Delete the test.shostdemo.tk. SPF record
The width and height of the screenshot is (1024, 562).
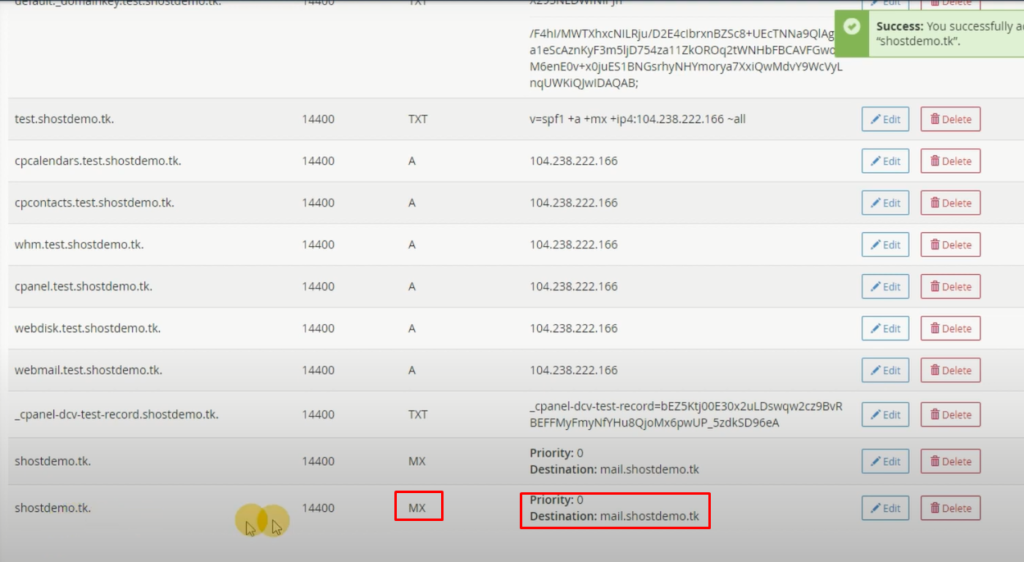tap(950, 119)
